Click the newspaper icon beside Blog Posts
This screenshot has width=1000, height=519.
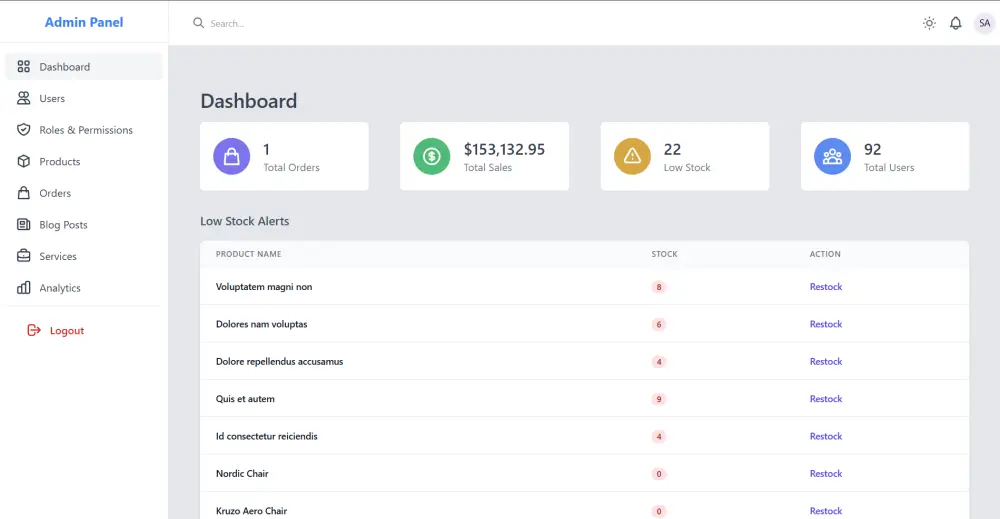24,224
